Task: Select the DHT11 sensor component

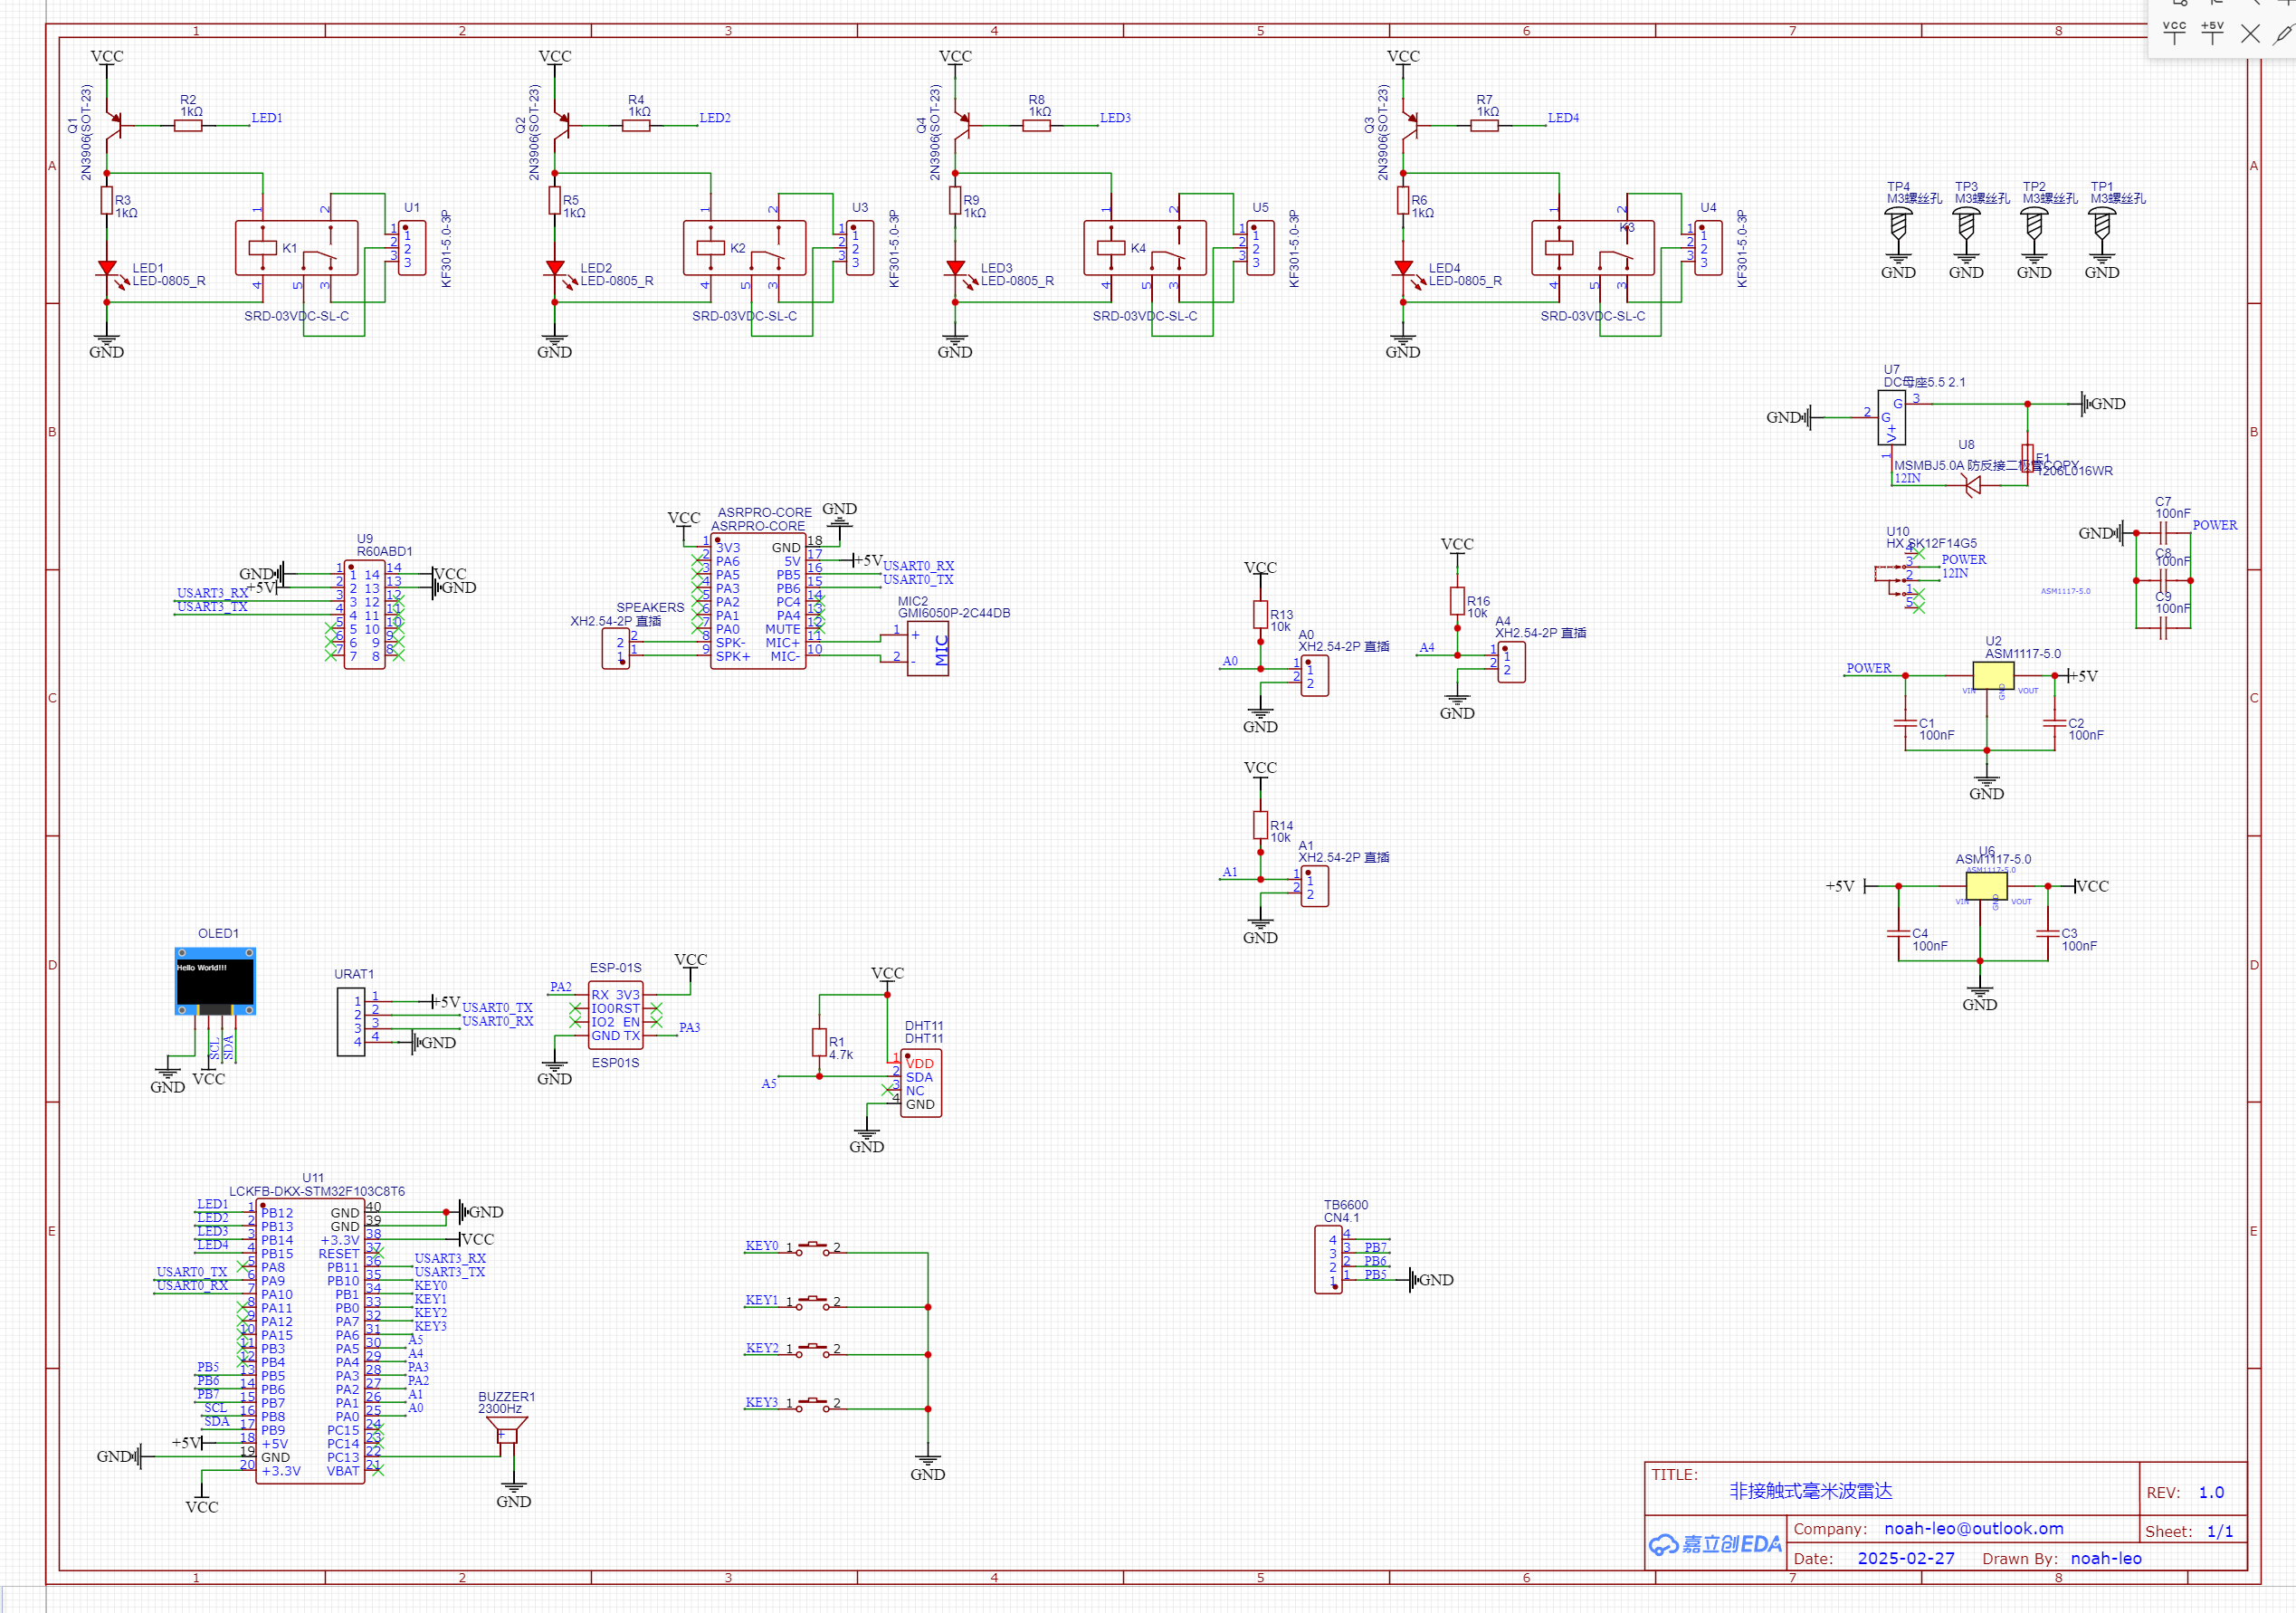Action: [x=920, y=1084]
